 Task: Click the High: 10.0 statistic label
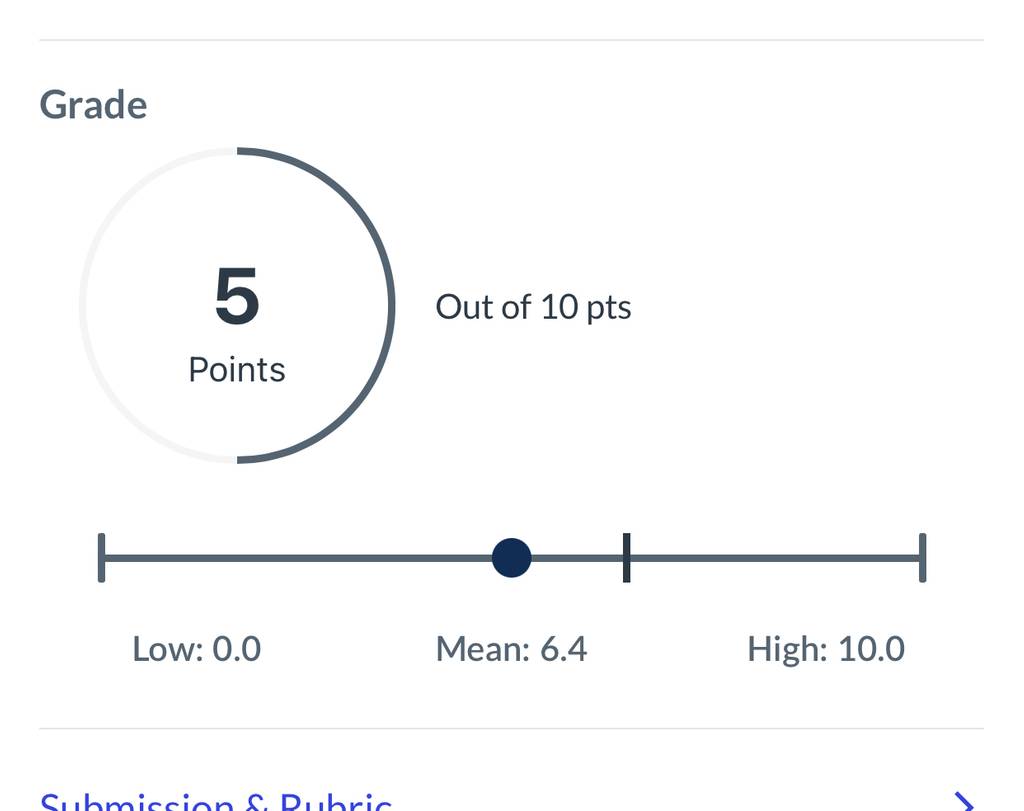(x=826, y=649)
